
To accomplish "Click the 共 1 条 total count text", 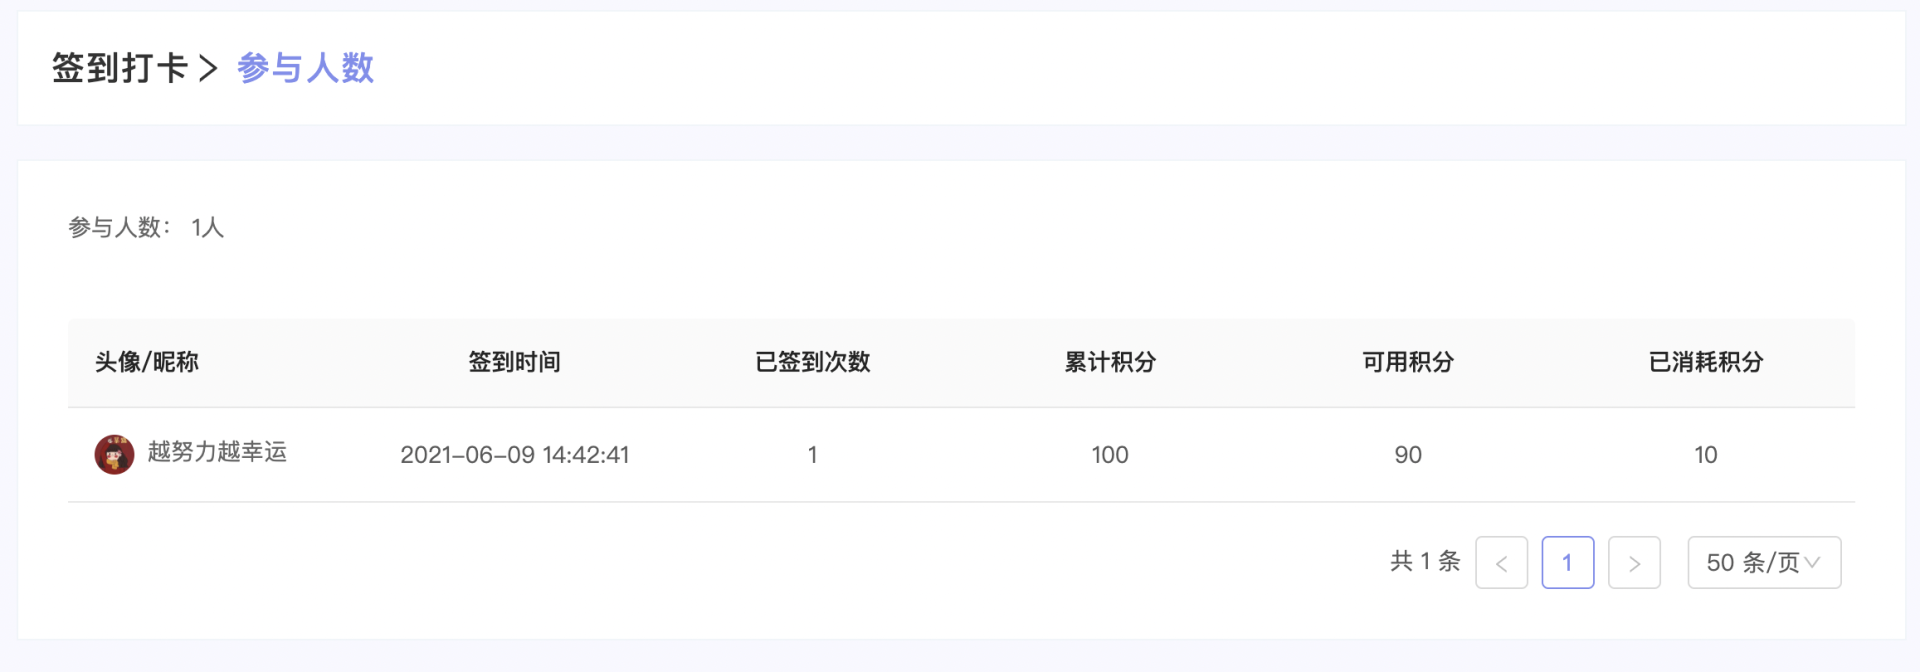I will 1425,562.
